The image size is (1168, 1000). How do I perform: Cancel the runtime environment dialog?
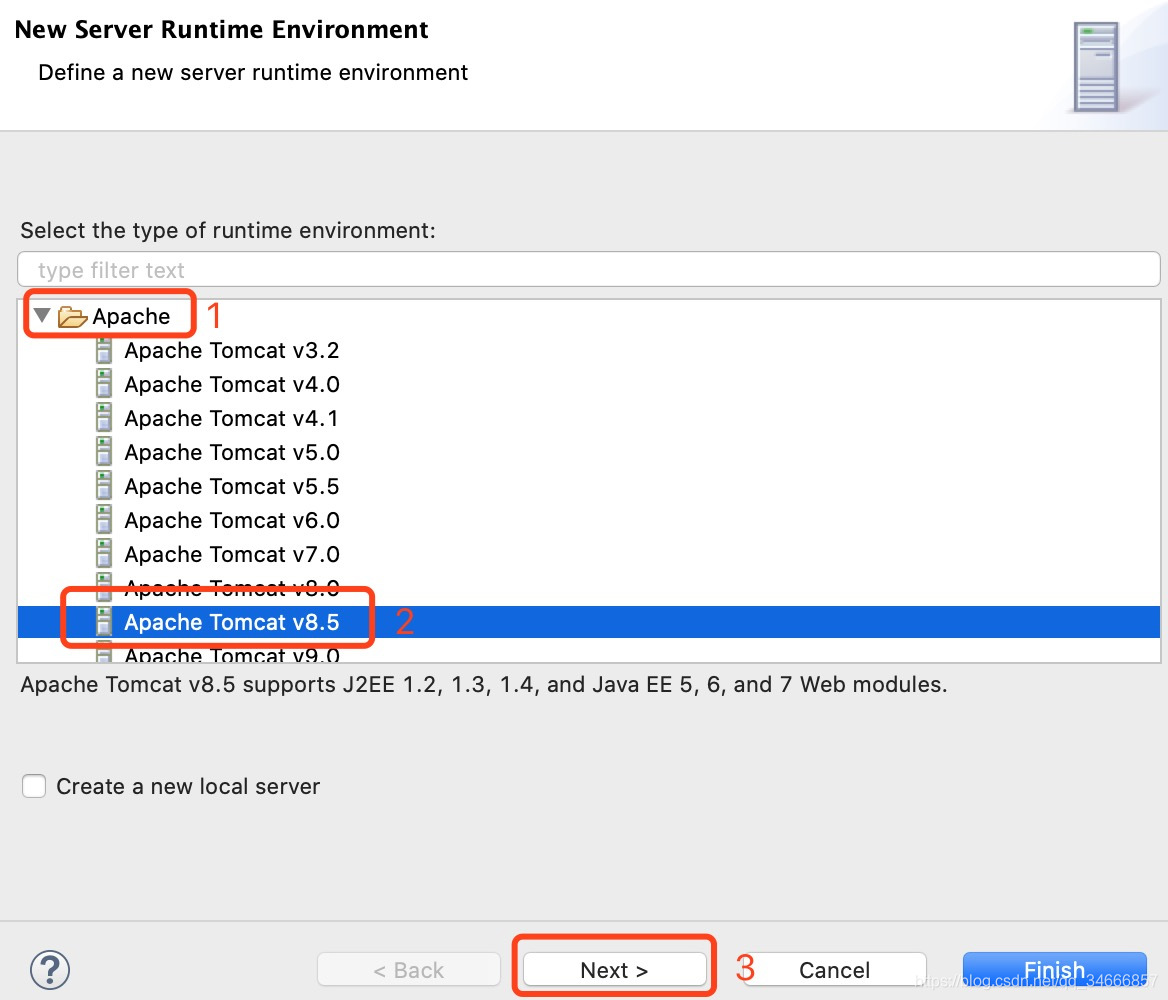(x=834, y=969)
